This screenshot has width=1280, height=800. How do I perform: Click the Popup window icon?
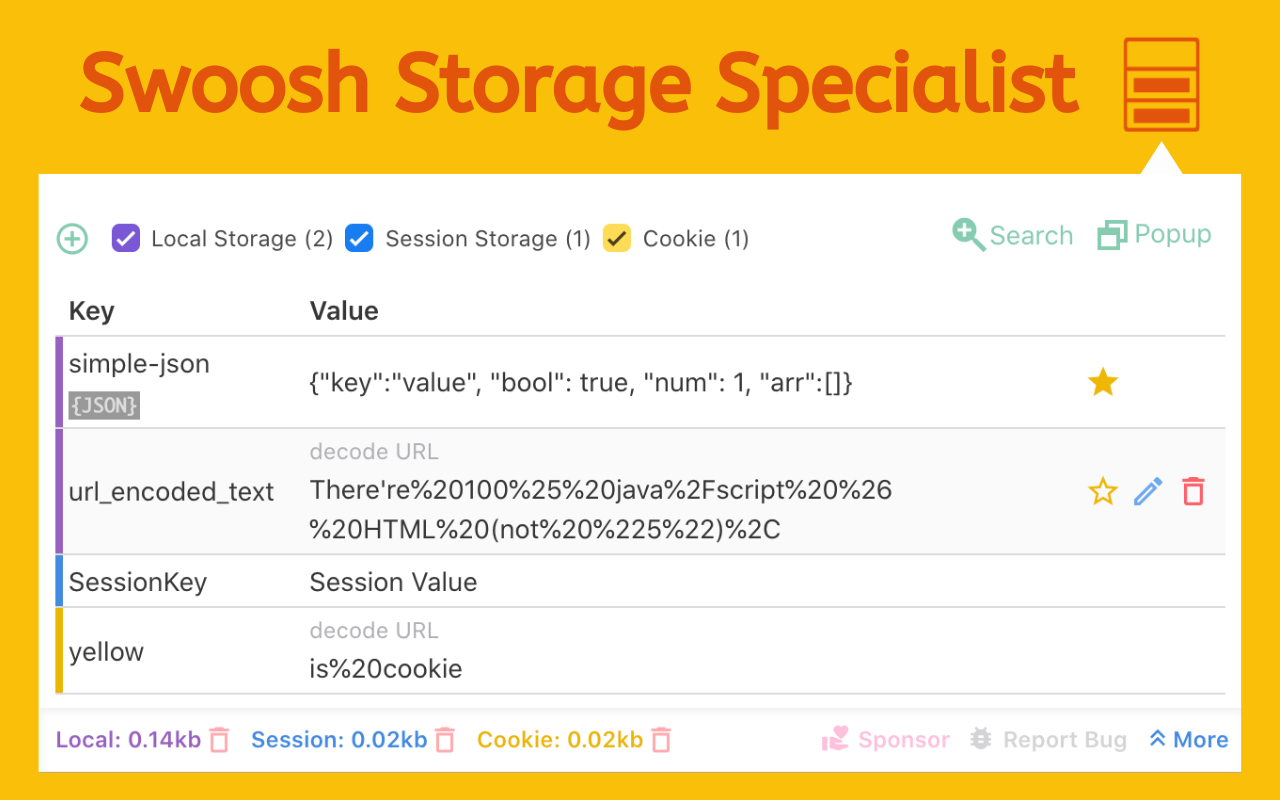[1112, 233]
